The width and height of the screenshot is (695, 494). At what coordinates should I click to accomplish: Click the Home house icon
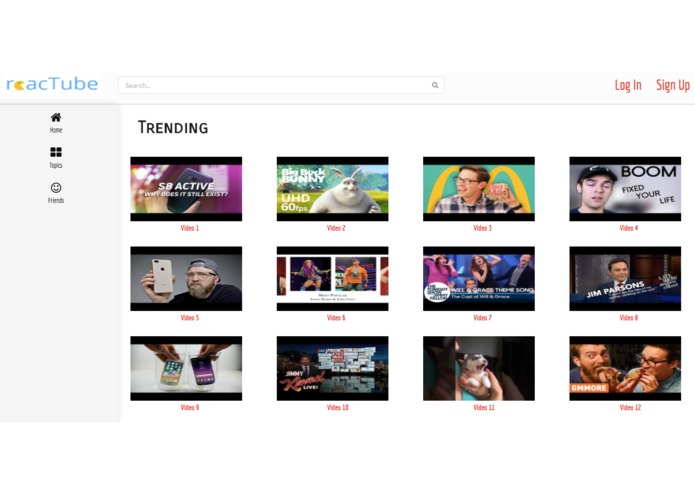tap(56, 117)
